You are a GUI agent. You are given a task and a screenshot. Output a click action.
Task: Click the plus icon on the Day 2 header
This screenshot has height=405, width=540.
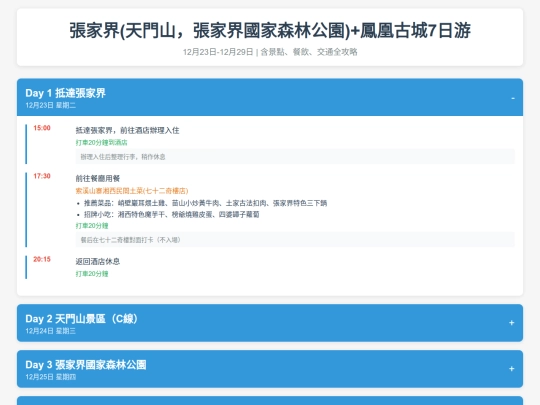tap(511, 323)
